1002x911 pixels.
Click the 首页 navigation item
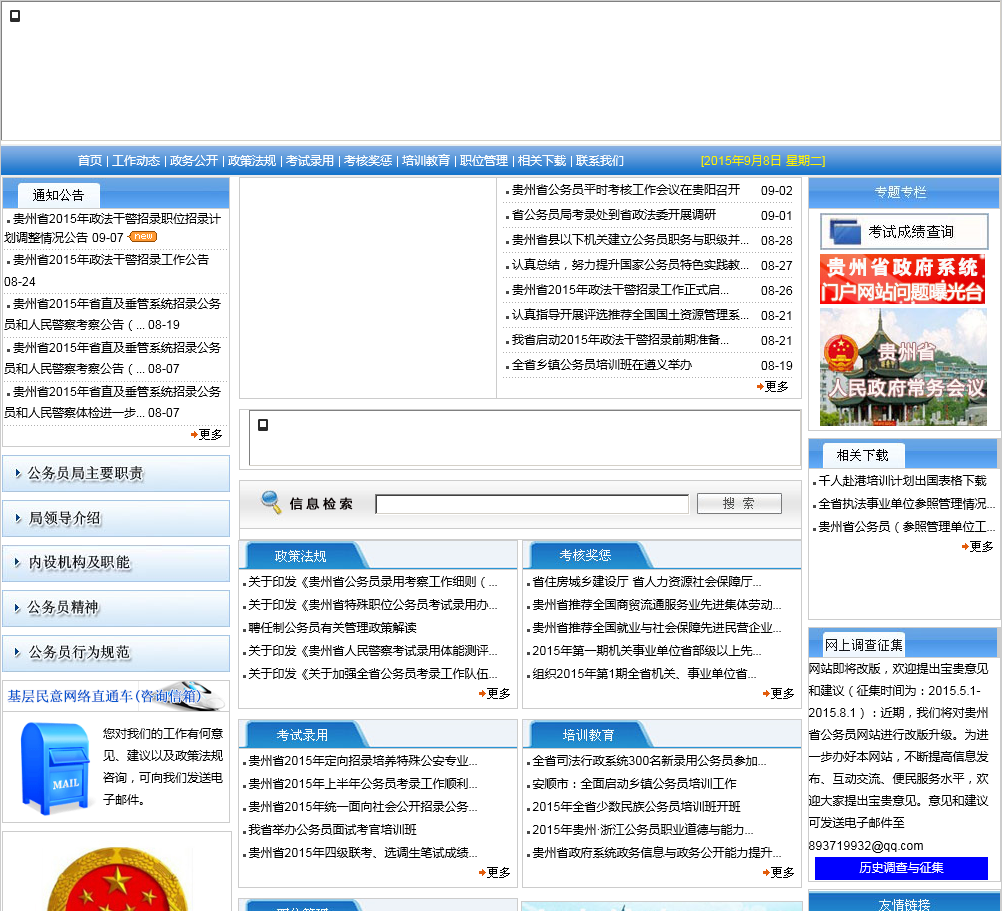tap(89, 161)
